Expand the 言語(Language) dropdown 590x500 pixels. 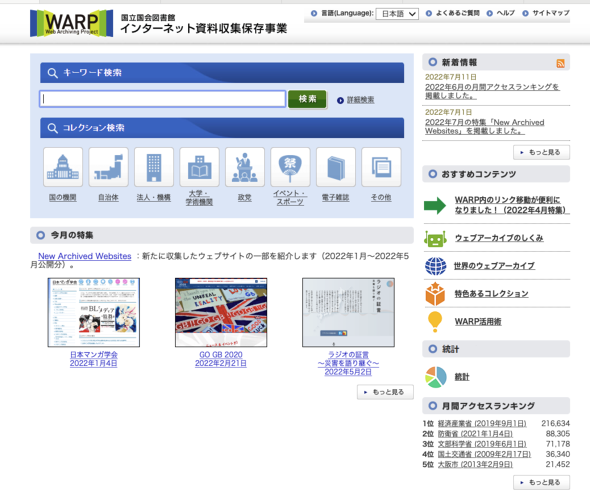point(397,14)
